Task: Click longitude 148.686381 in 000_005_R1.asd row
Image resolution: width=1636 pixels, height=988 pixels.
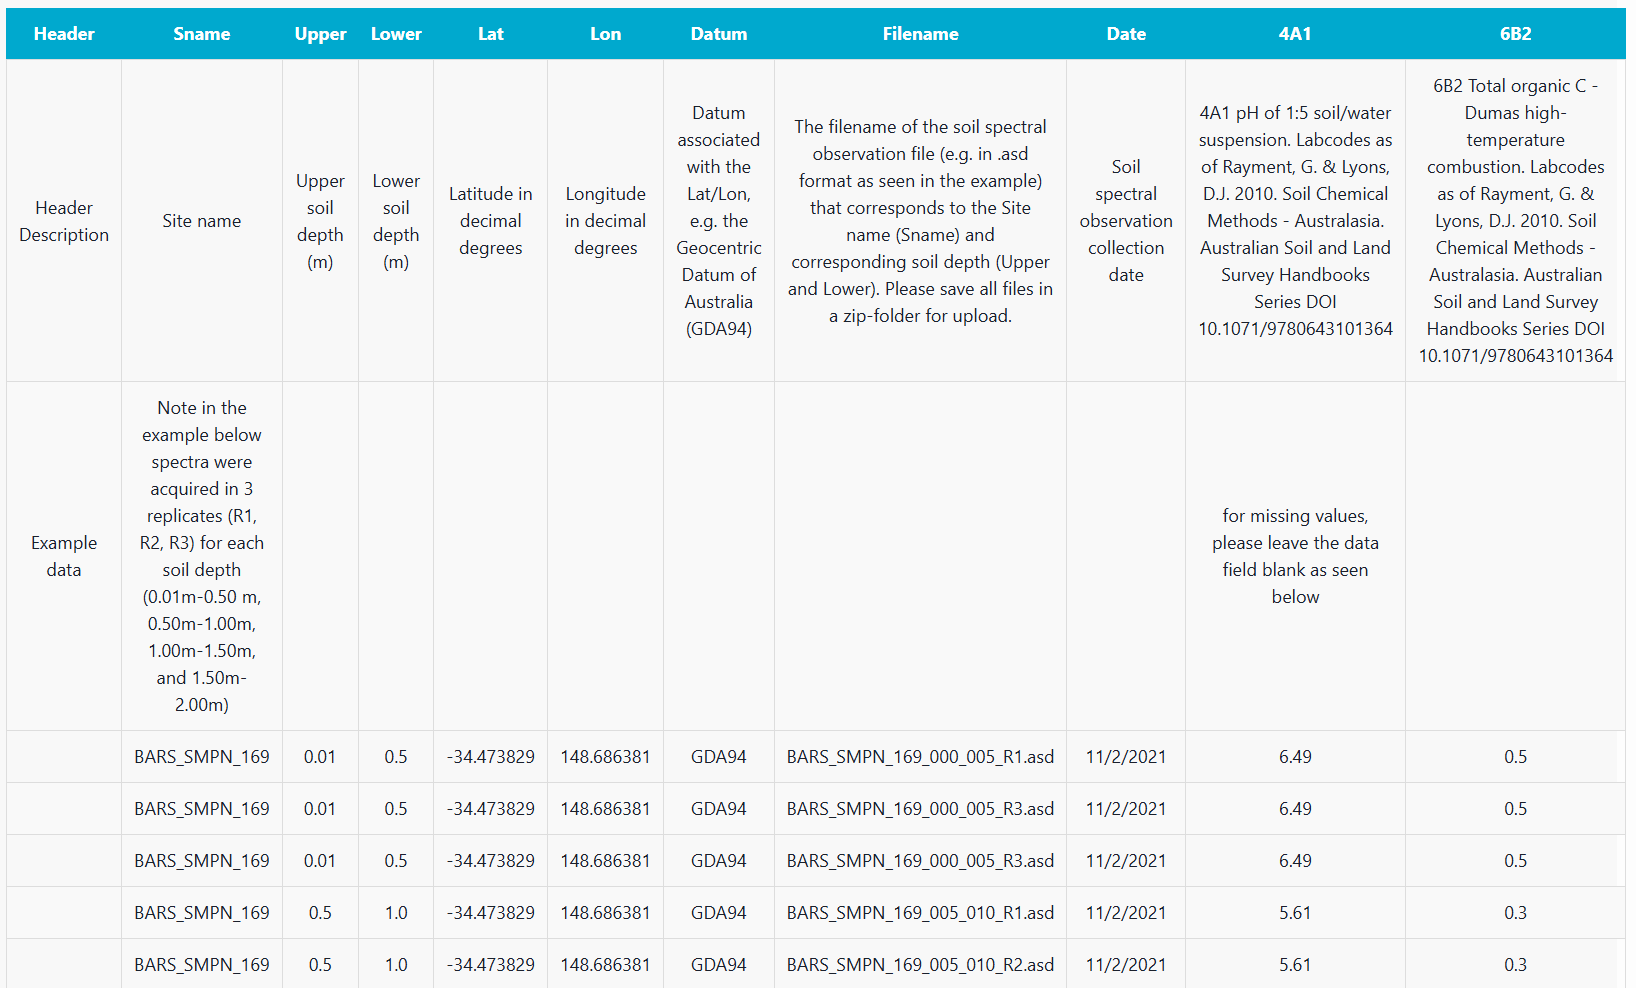Action: (x=605, y=757)
